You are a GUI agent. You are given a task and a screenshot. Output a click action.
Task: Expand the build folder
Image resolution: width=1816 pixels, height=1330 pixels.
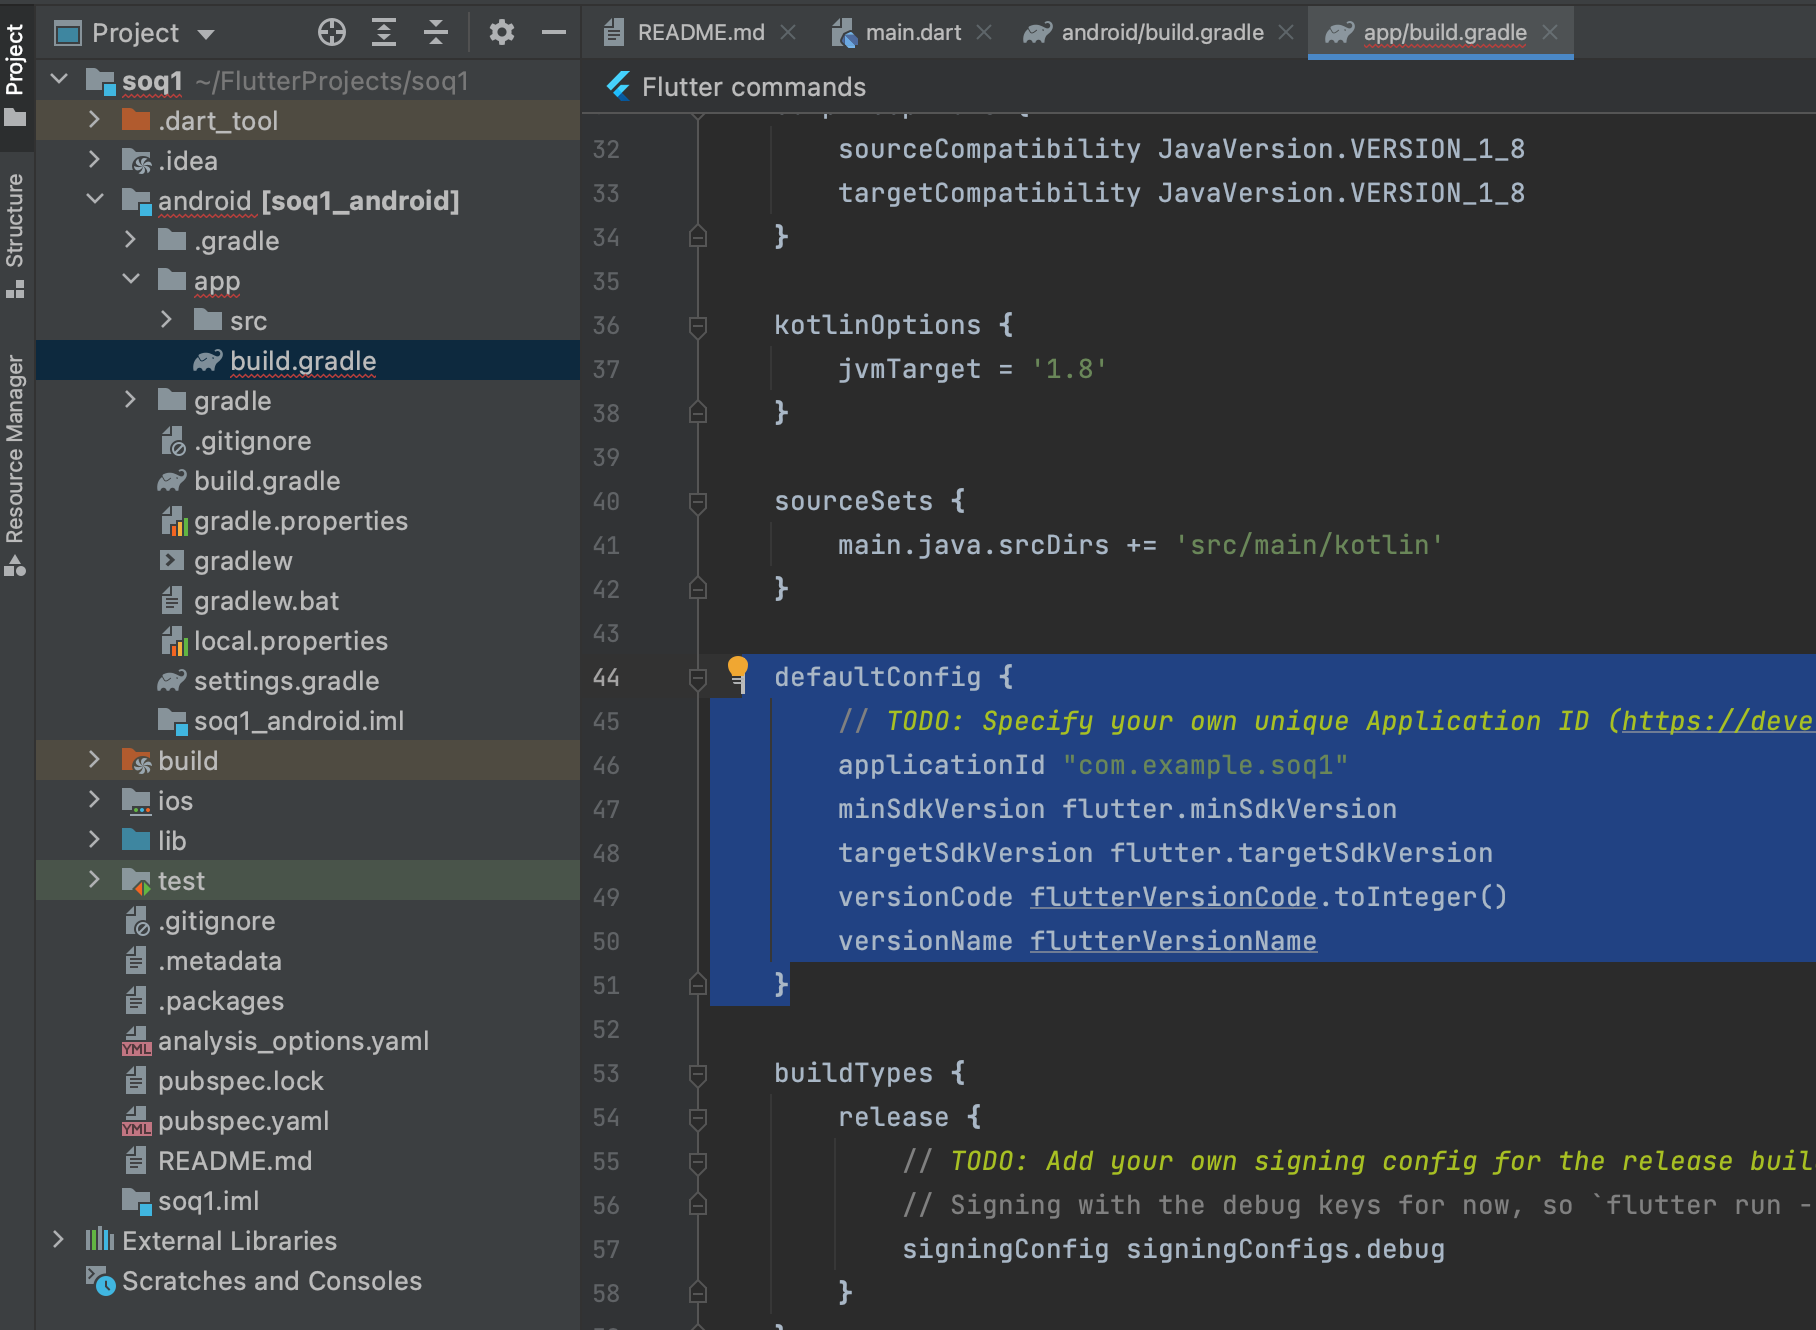coord(94,760)
